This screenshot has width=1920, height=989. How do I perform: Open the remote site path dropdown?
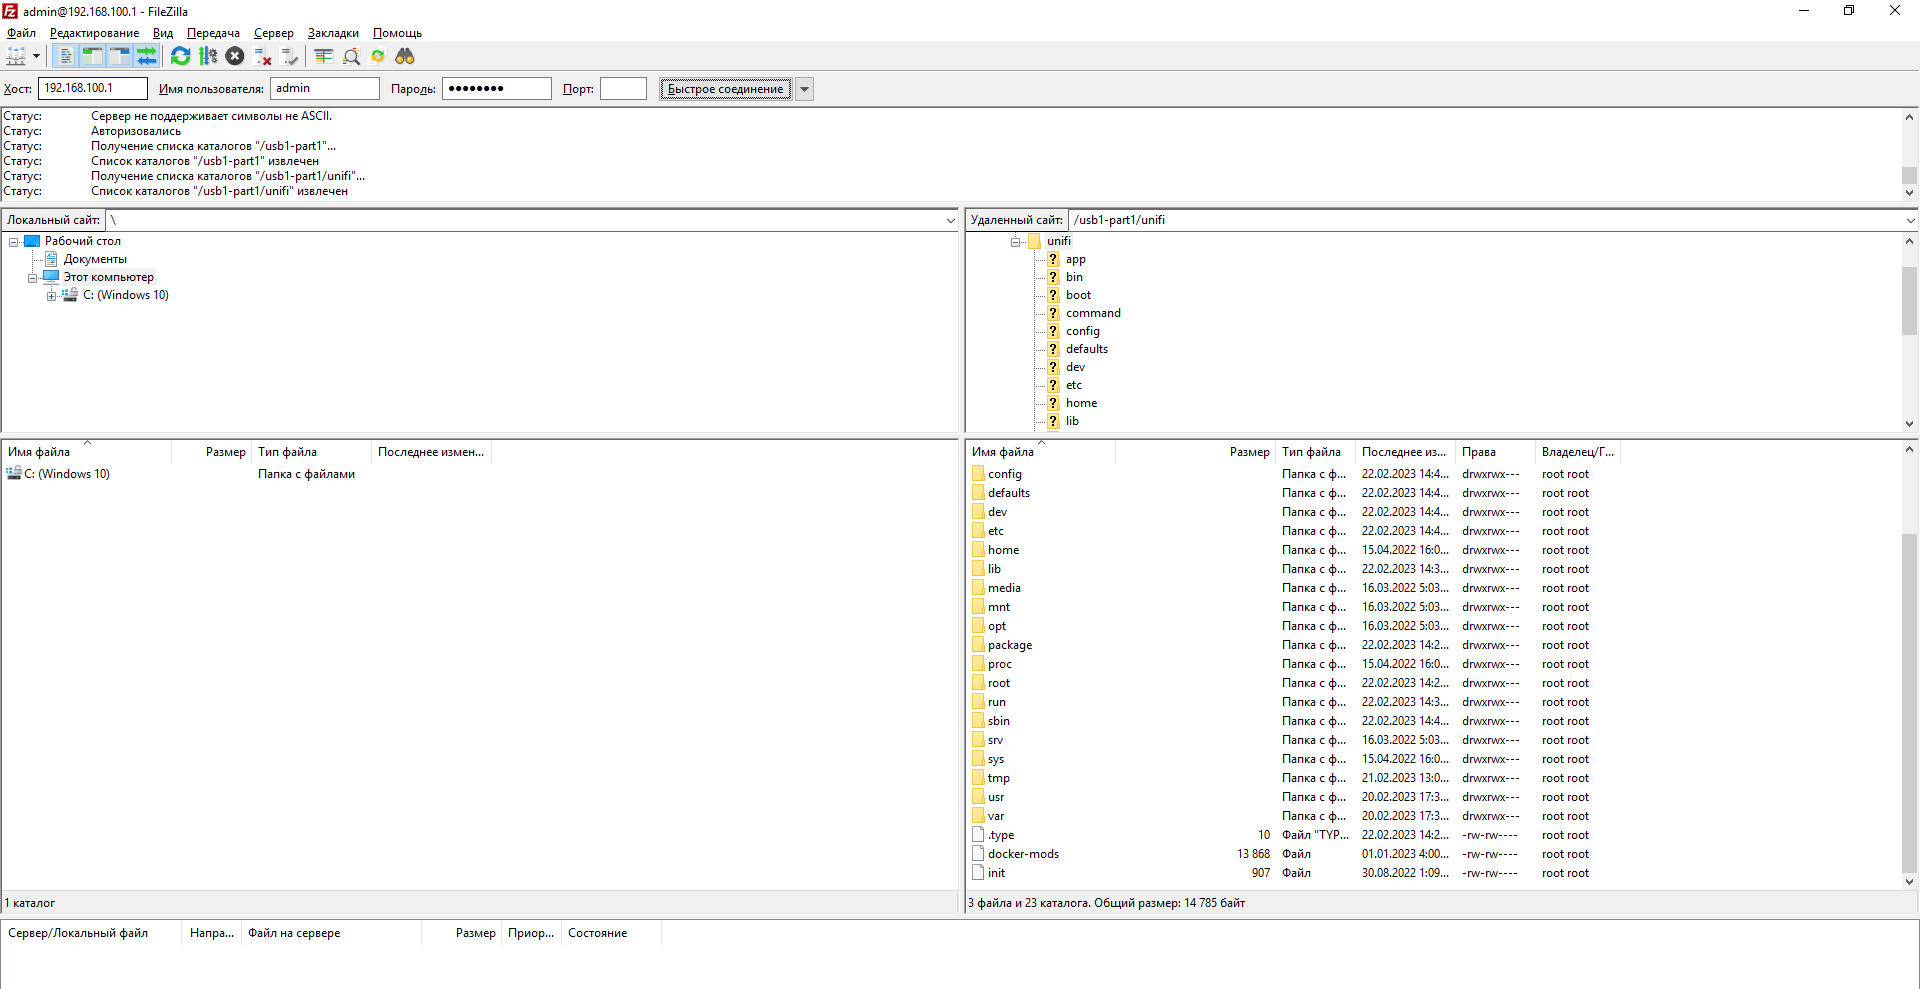(x=1910, y=220)
